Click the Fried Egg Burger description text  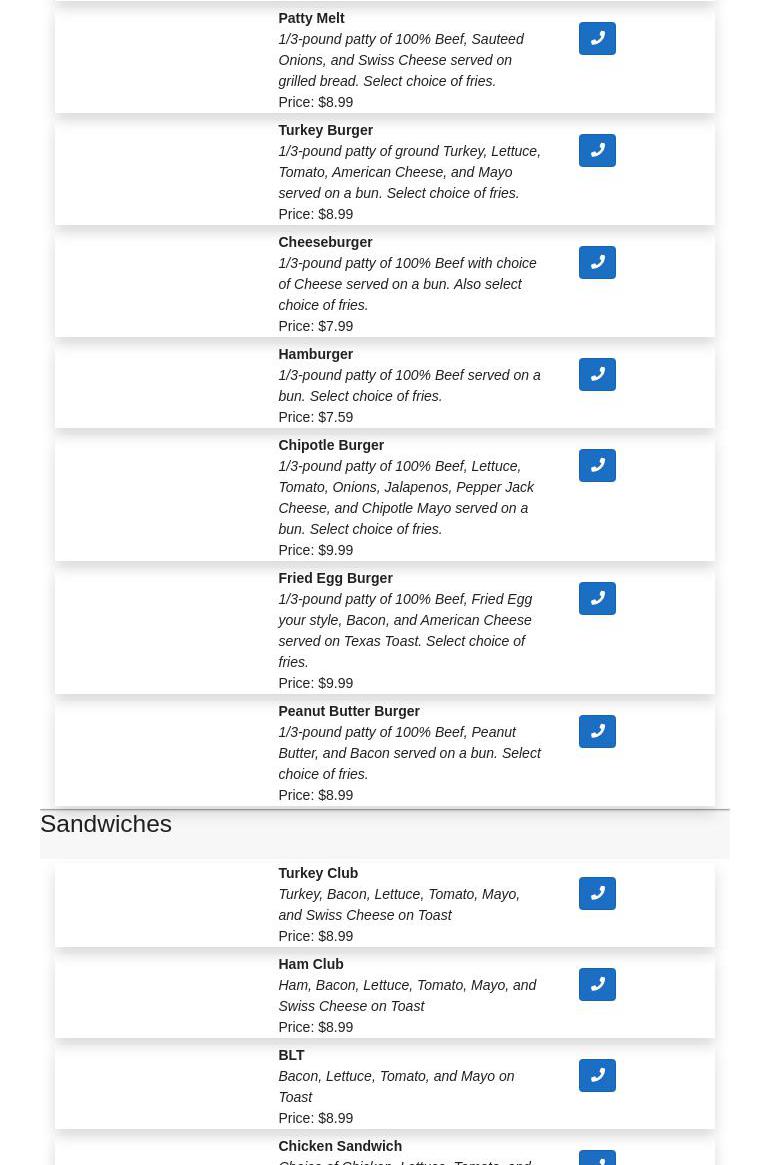pyautogui.click(x=405, y=630)
